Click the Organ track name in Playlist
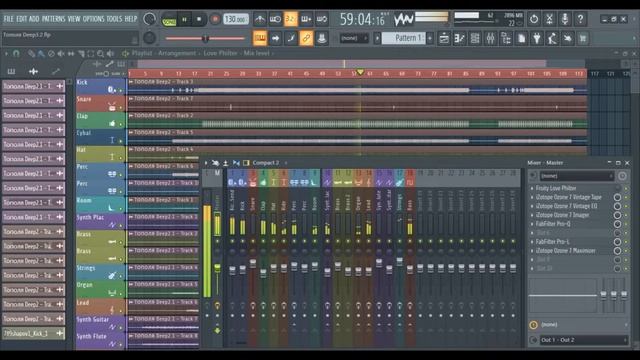 click(x=84, y=285)
